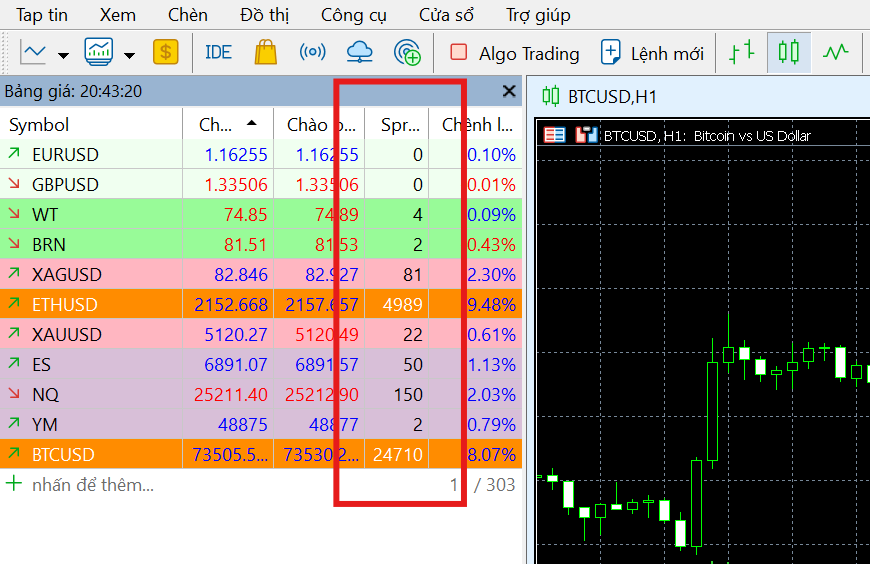Click WT bid price 74.85
Image resolution: width=870 pixels, height=564 pixels.
pyautogui.click(x=245, y=215)
